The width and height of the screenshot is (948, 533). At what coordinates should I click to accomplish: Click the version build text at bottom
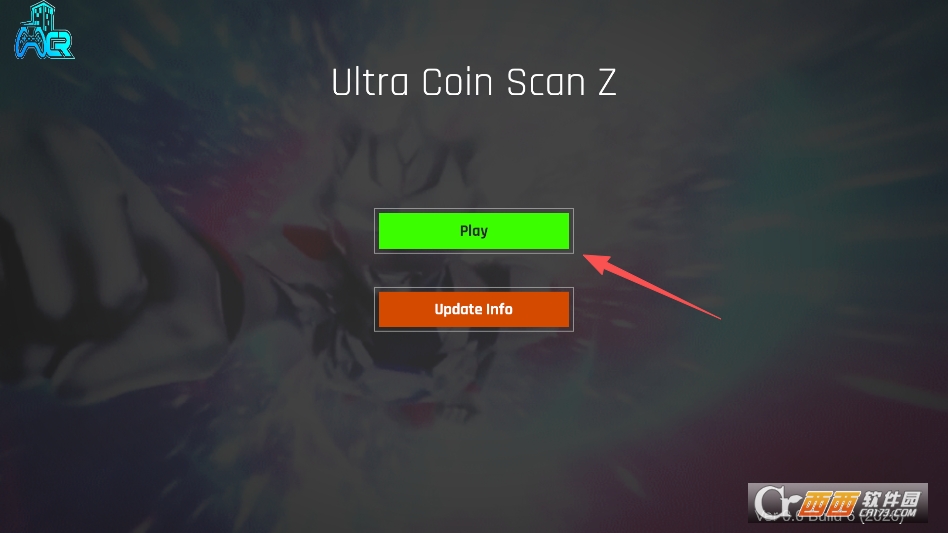(x=830, y=517)
